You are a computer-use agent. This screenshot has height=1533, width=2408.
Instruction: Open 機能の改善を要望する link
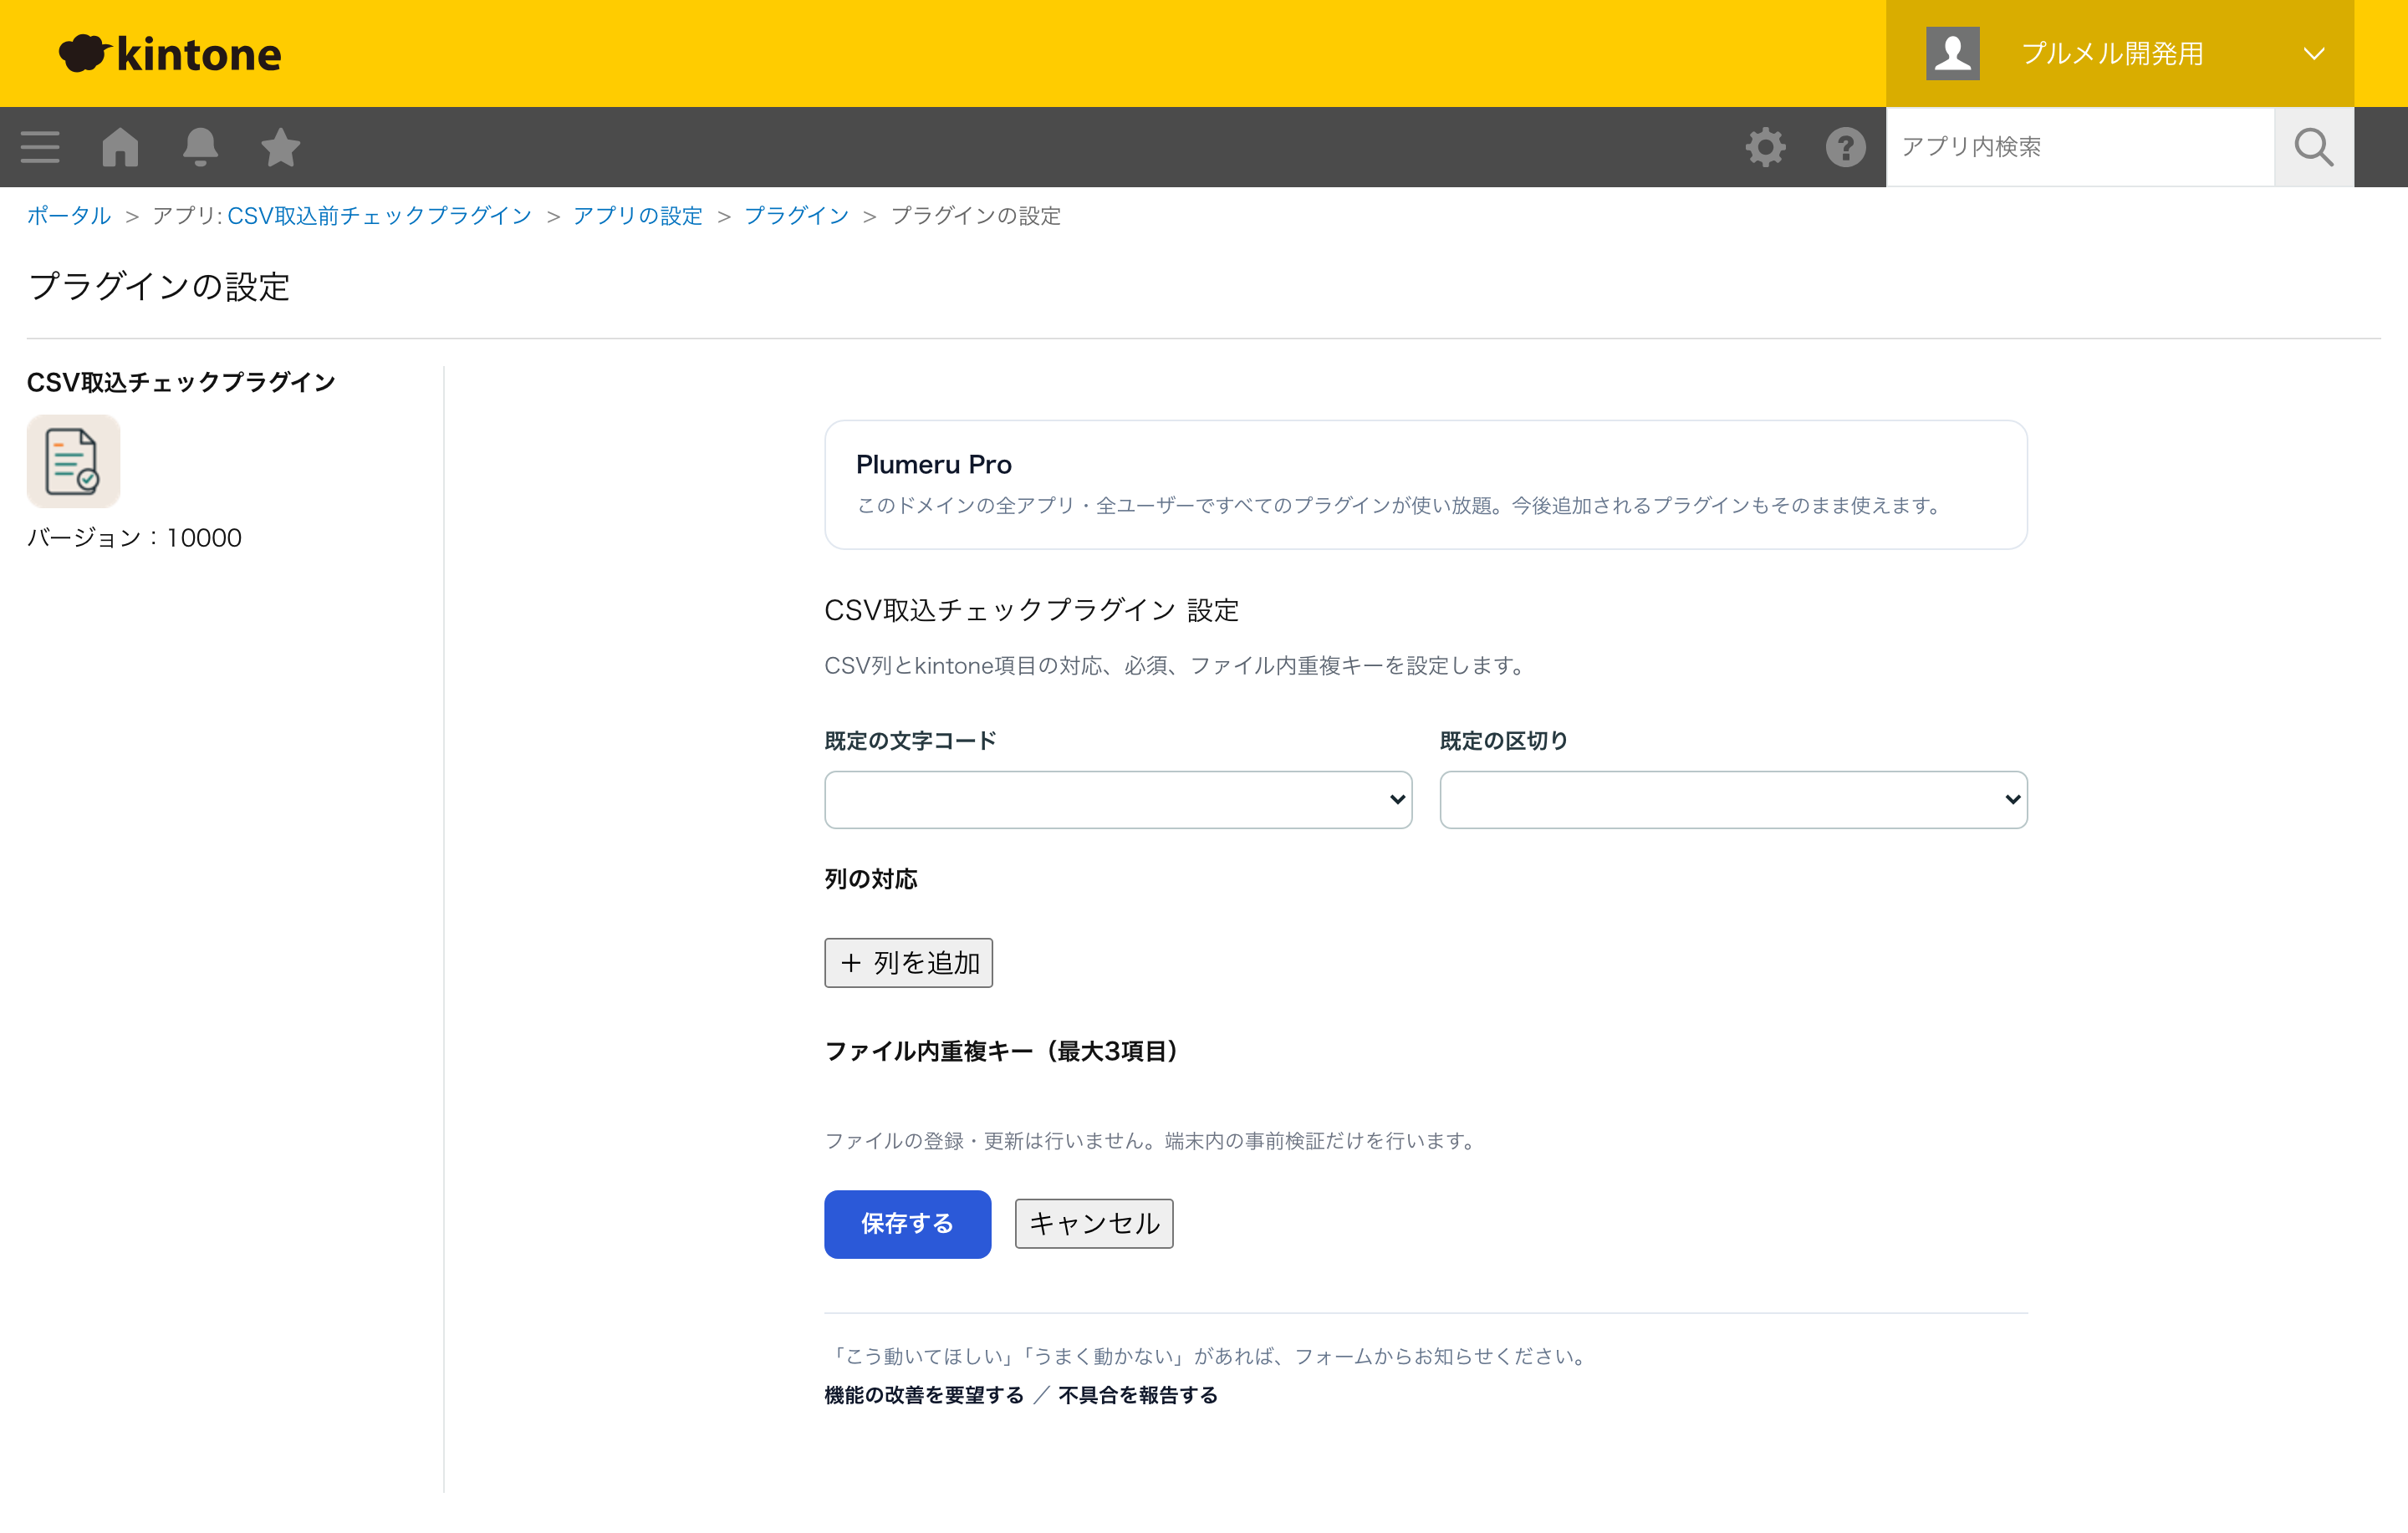coord(924,1394)
